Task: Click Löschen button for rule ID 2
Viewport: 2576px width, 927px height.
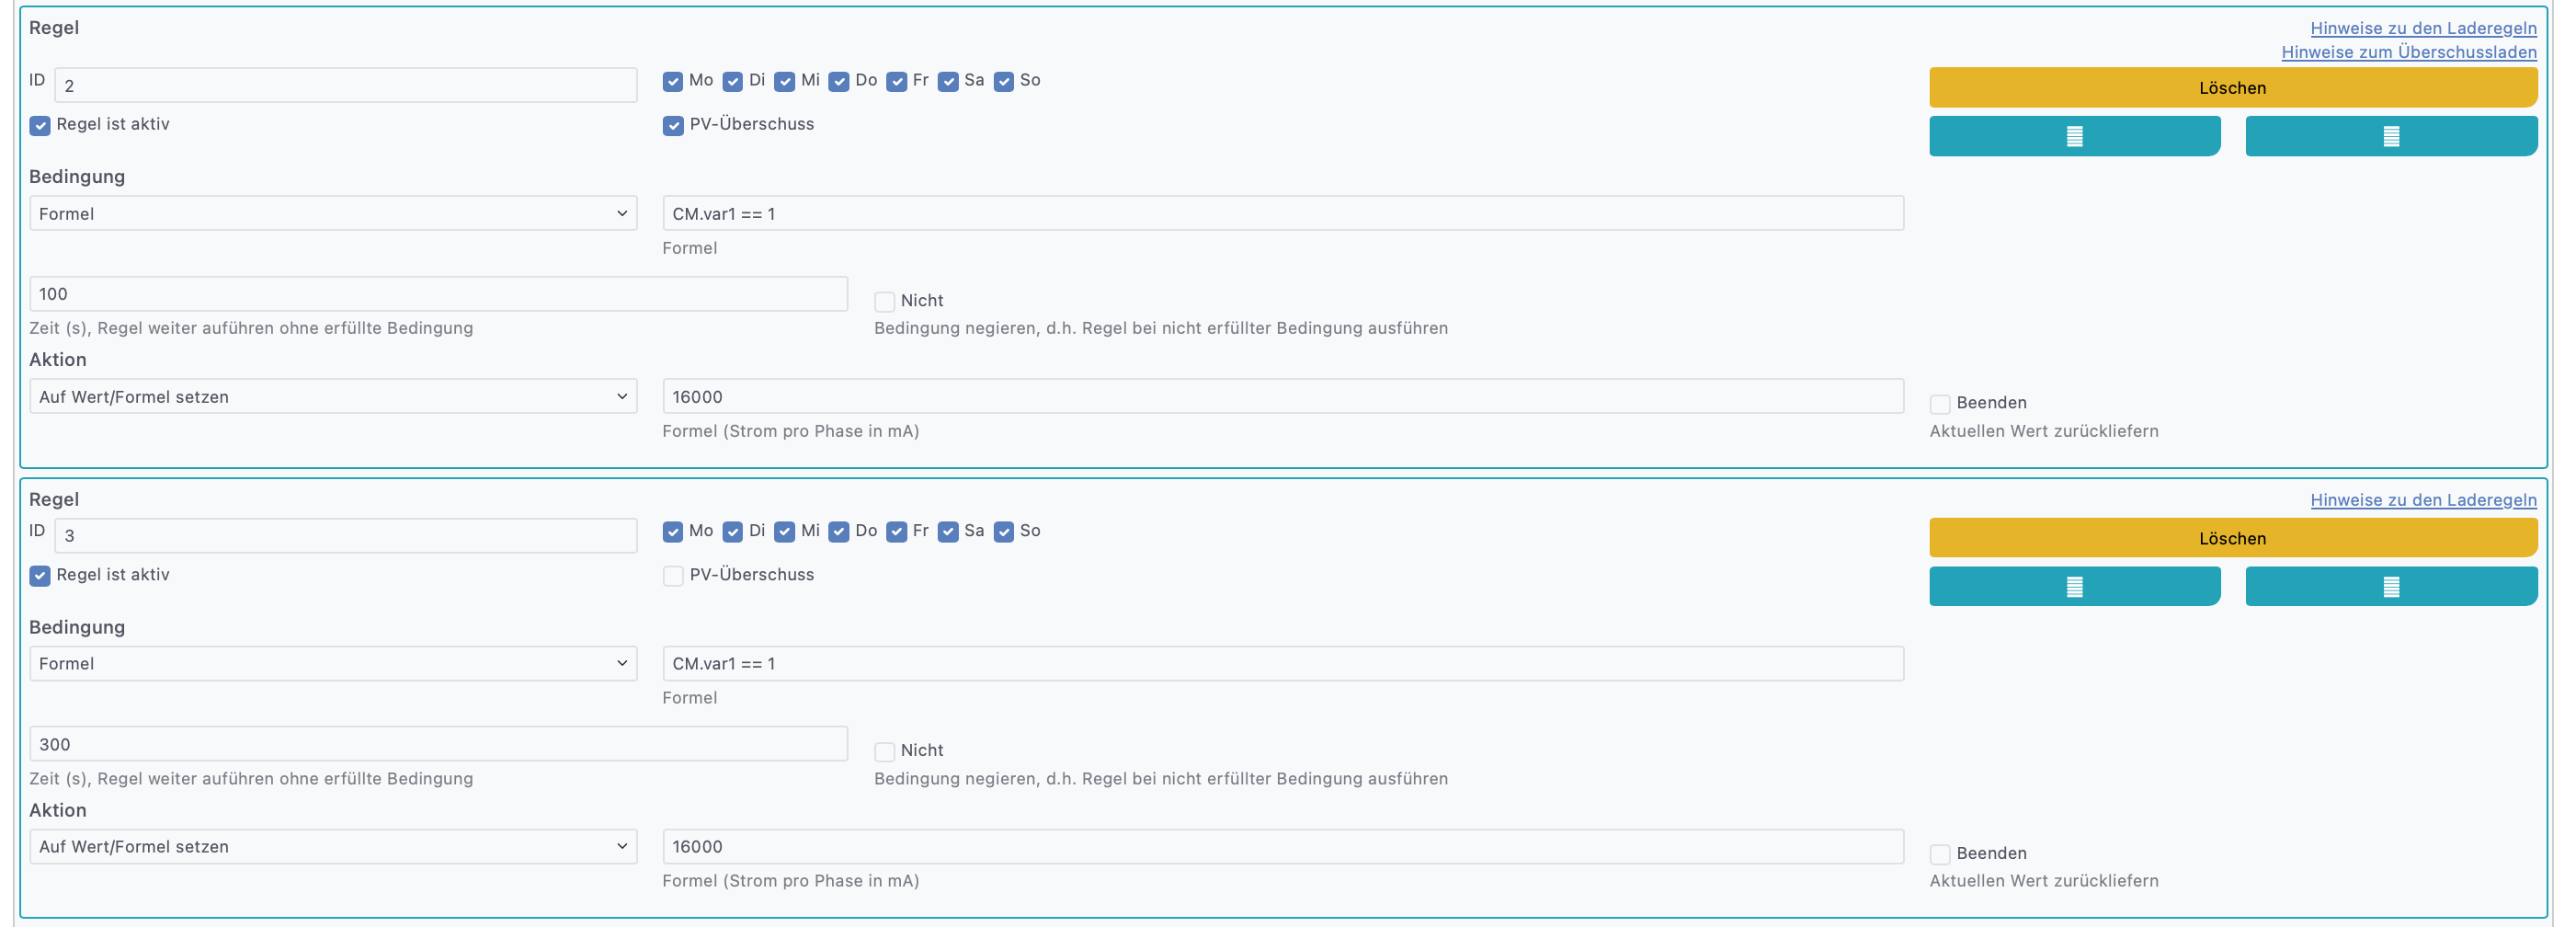Action: [x=2233, y=87]
